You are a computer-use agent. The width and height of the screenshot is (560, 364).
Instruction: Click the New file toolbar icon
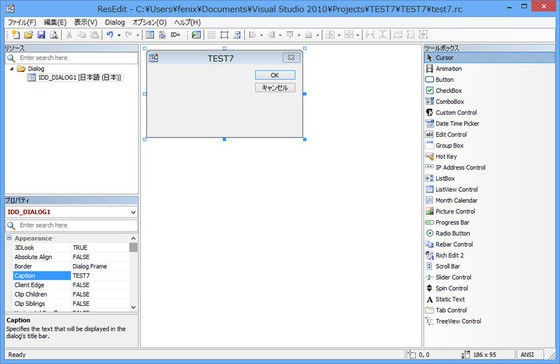[x=16, y=35]
